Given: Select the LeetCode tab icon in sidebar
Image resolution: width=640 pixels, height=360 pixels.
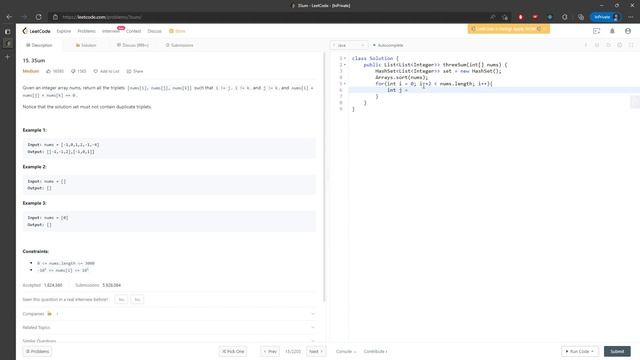Looking at the screenshot, I should point(7,43).
